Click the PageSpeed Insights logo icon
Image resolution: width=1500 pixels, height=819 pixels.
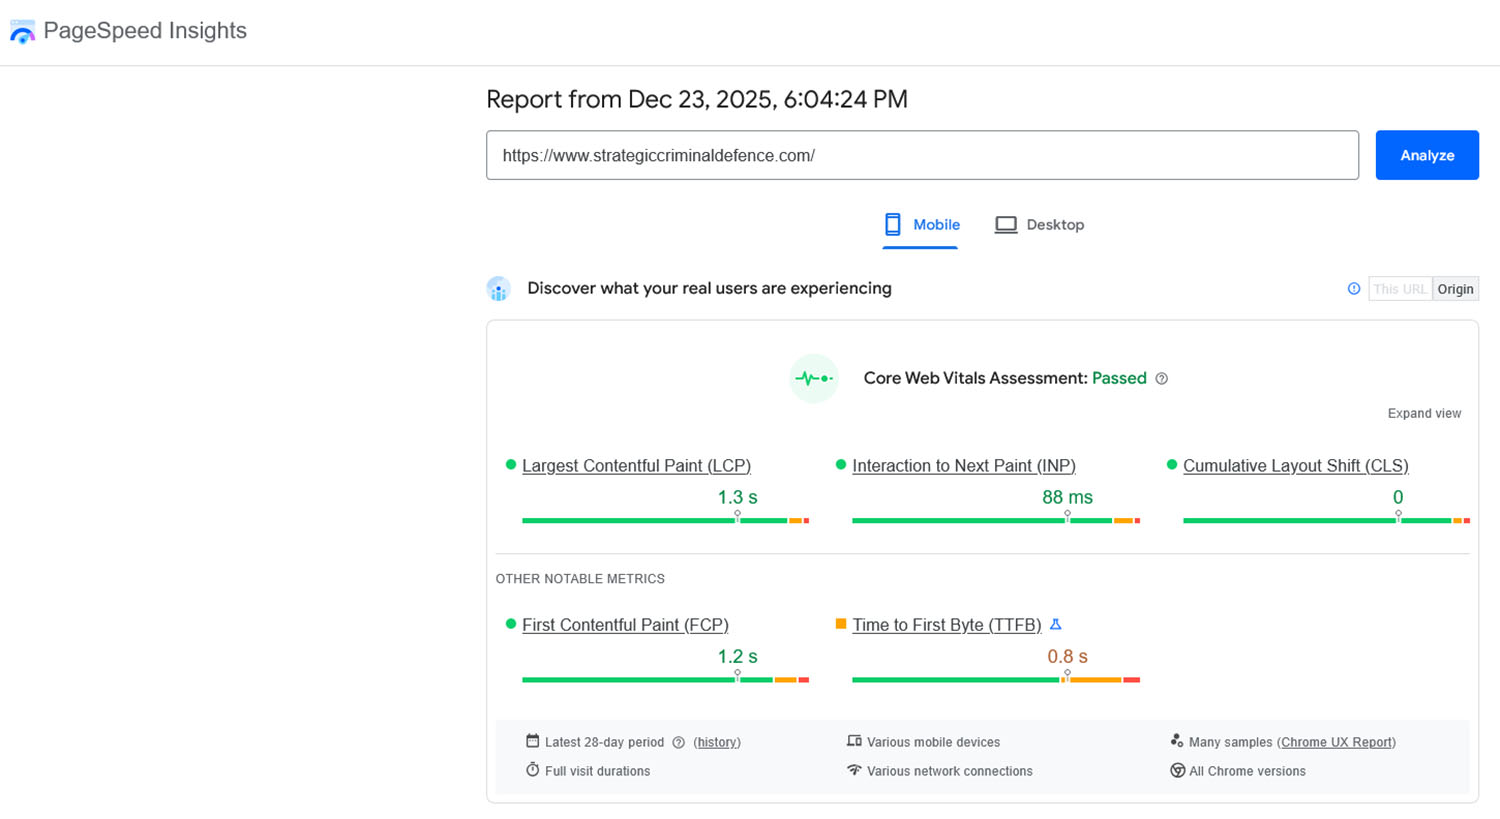point(22,31)
